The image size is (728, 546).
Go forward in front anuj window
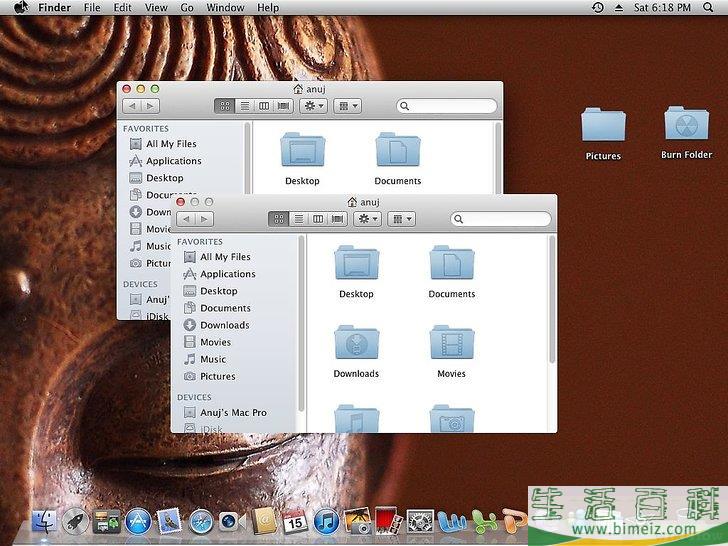(204, 219)
